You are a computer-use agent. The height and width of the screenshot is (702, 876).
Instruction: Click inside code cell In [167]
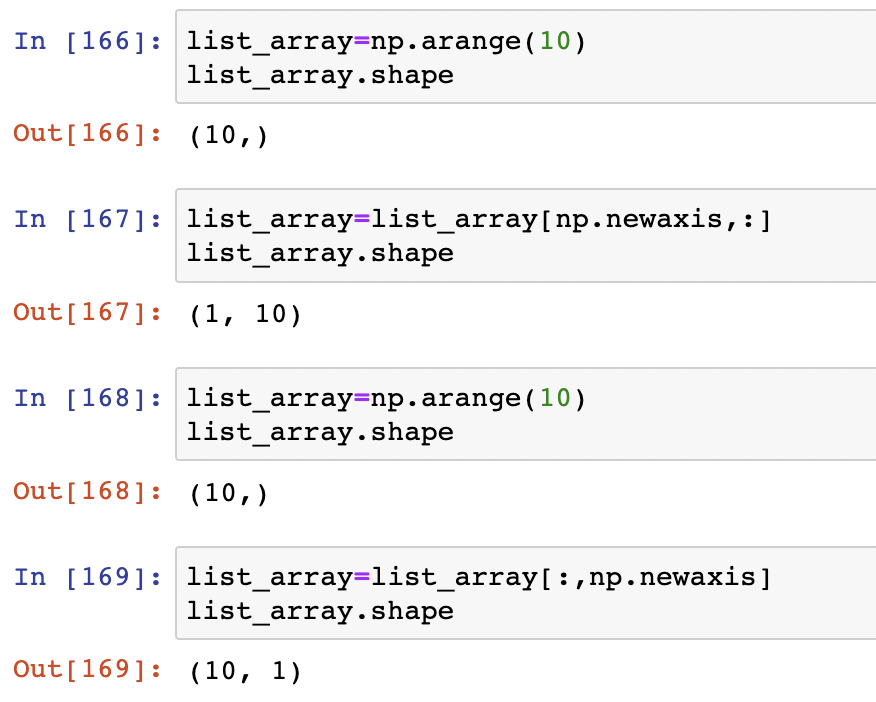click(x=526, y=236)
